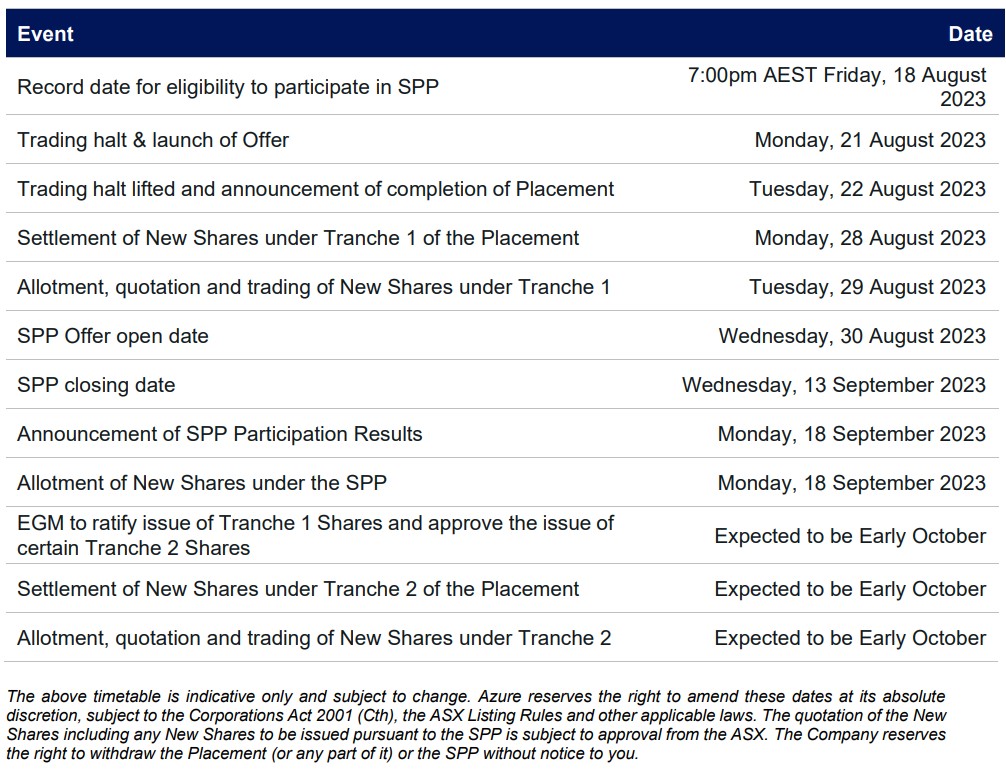Select the "SPP closing date" event cell
The height and width of the screenshot is (772, 1006).
coord(96,385)
